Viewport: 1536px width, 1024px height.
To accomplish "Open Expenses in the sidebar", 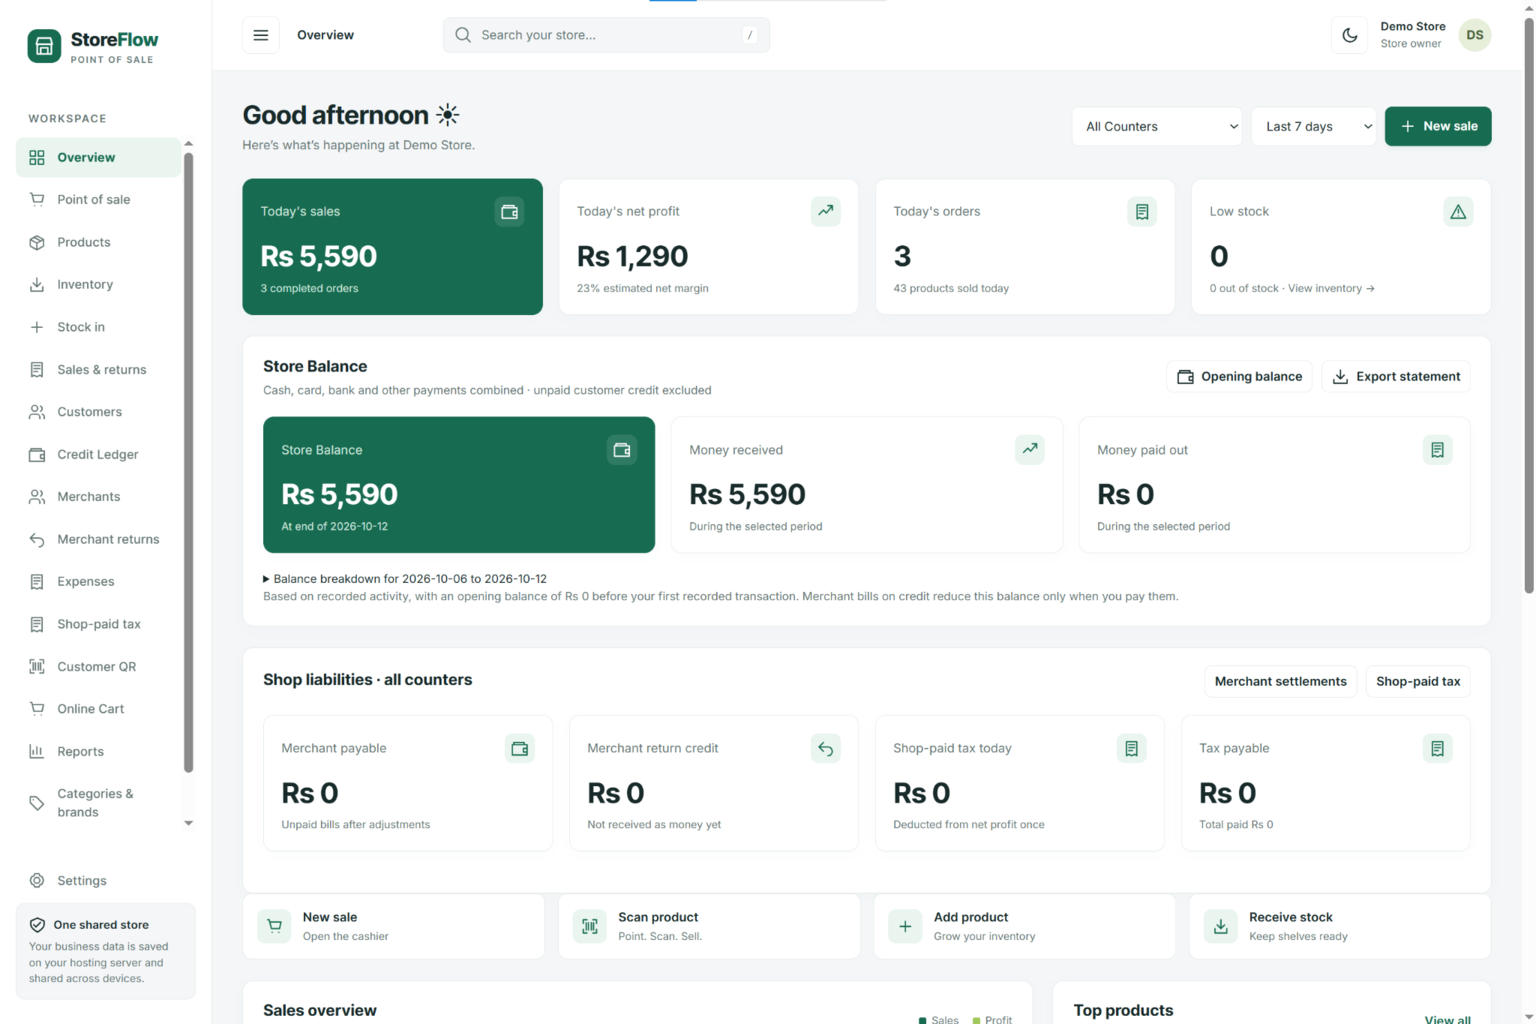I will click(x=98, y=582).
